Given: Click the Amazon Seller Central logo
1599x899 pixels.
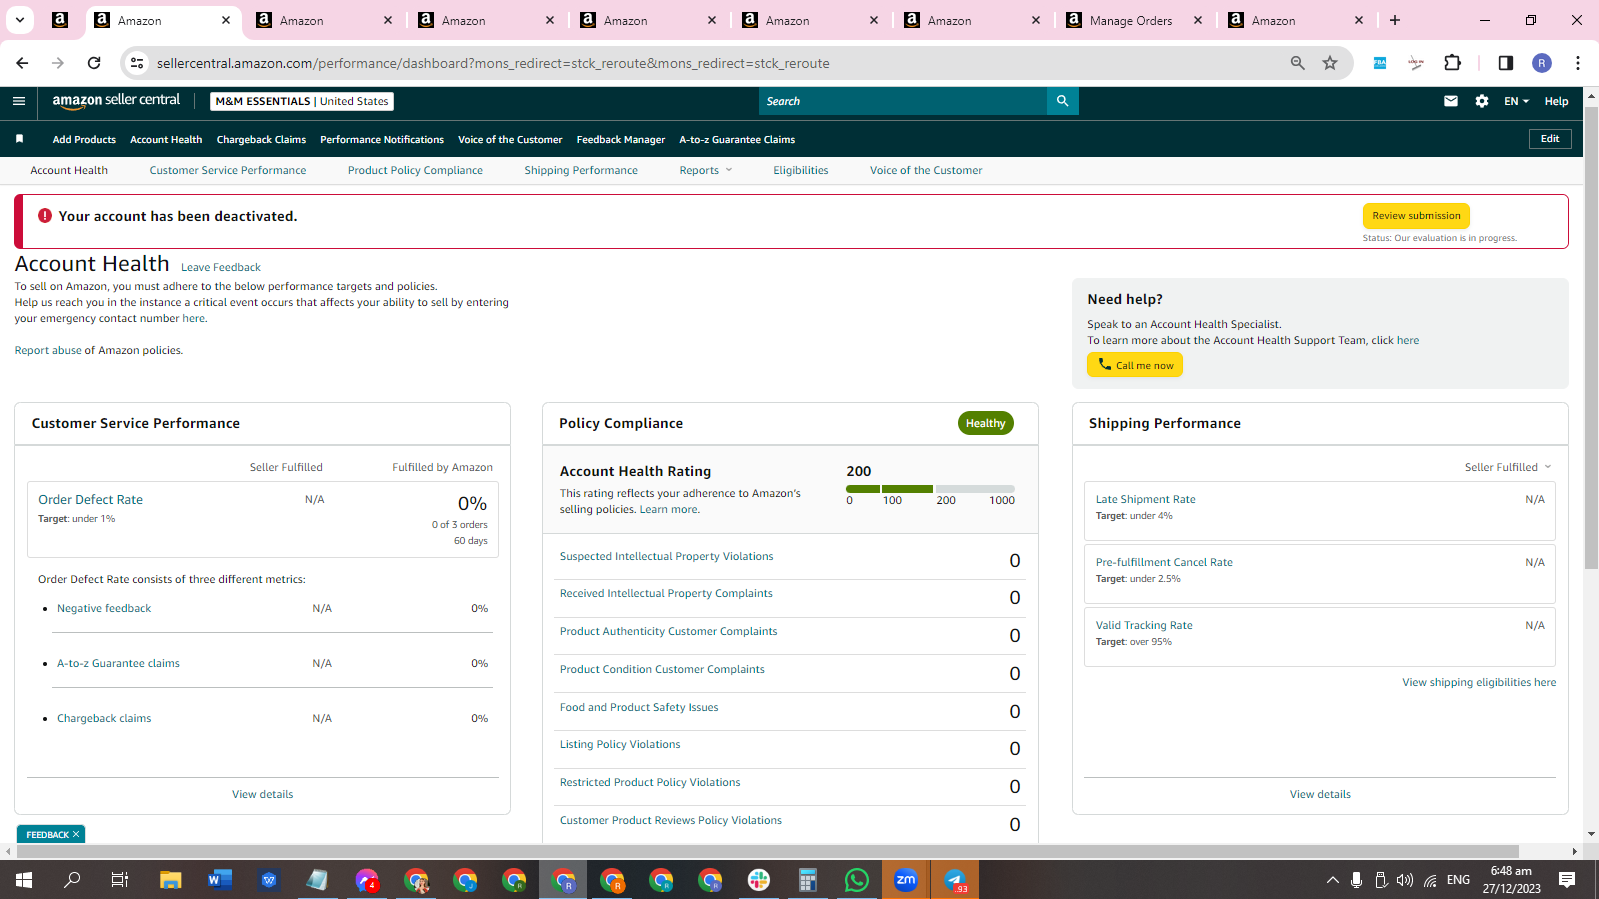Looking at the screenshot, I should click(116, 101).
